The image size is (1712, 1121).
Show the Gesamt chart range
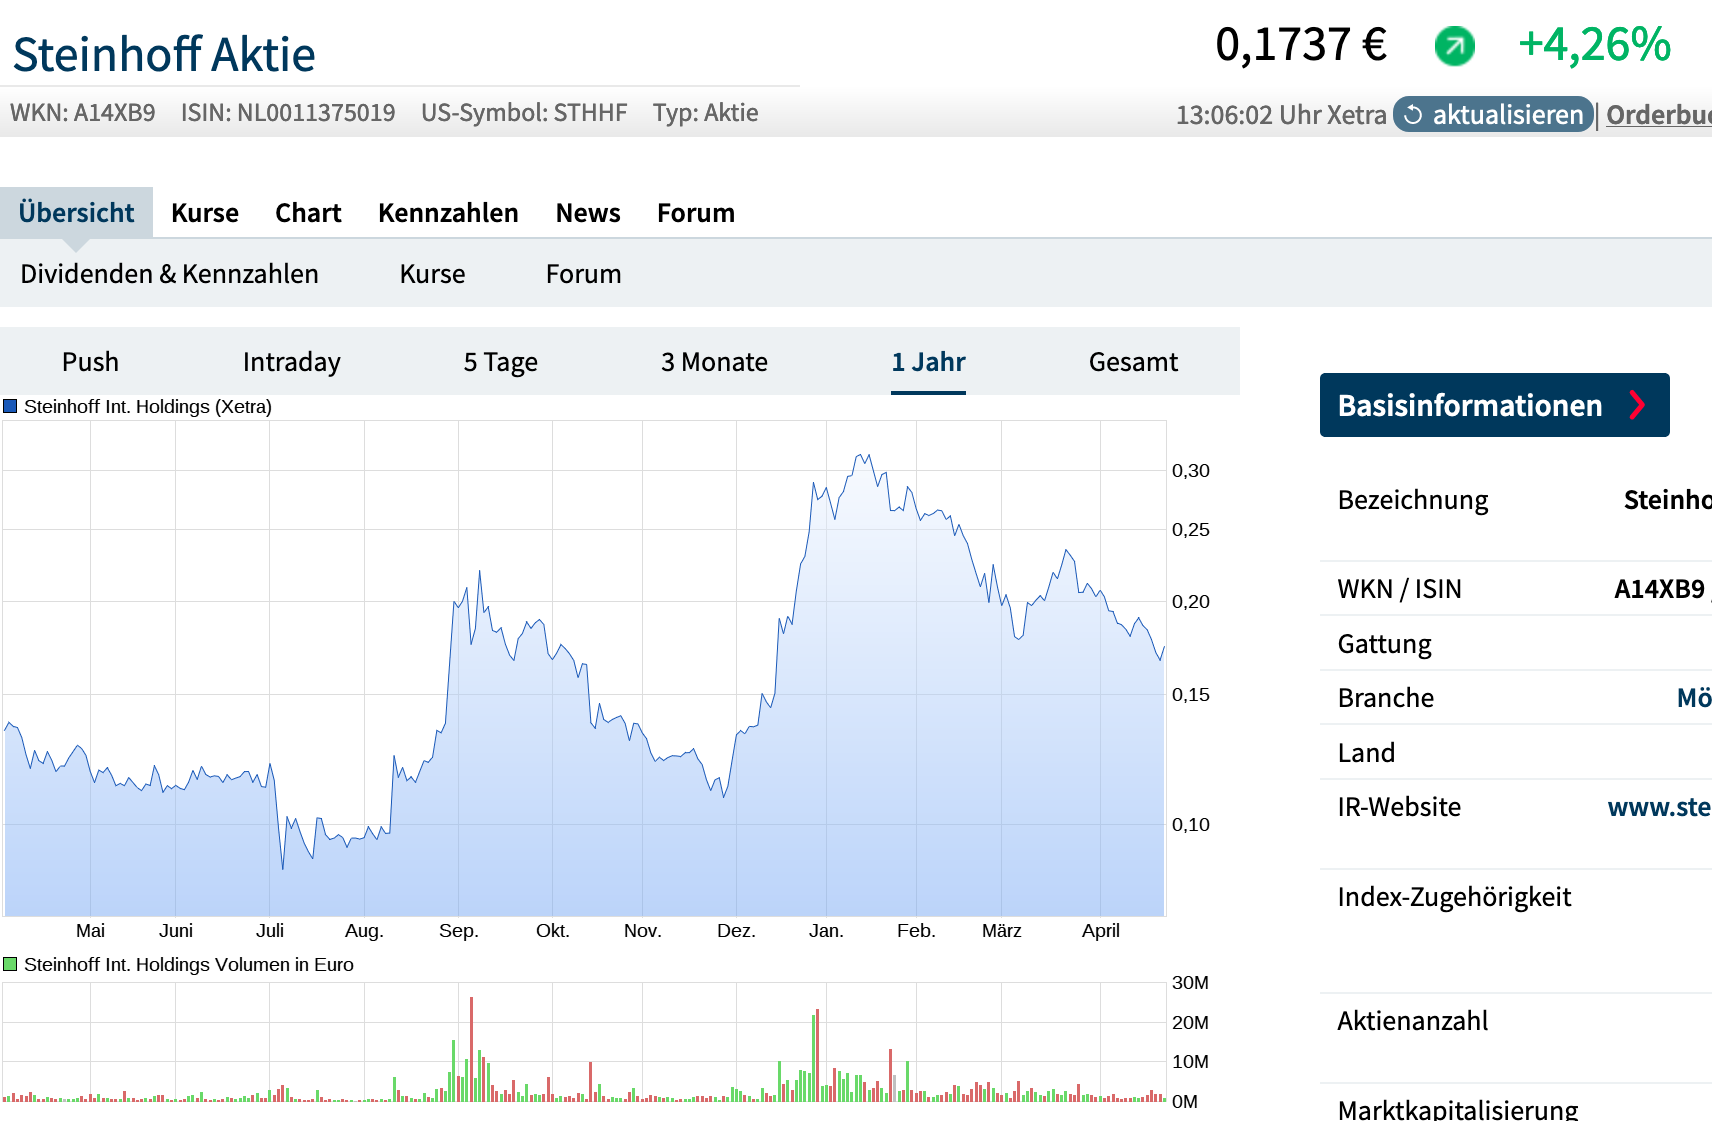point(1133,362)
